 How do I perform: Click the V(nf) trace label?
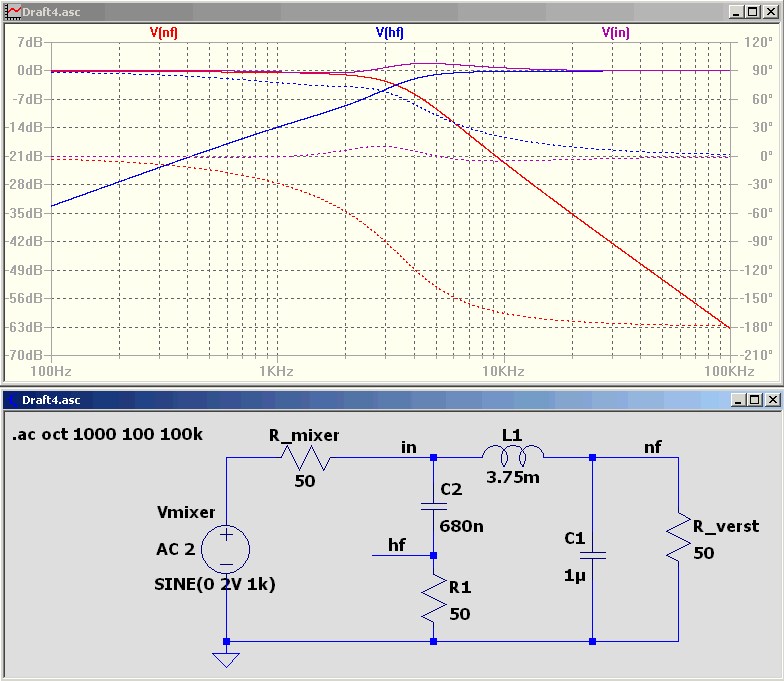[x=164, y=32]
